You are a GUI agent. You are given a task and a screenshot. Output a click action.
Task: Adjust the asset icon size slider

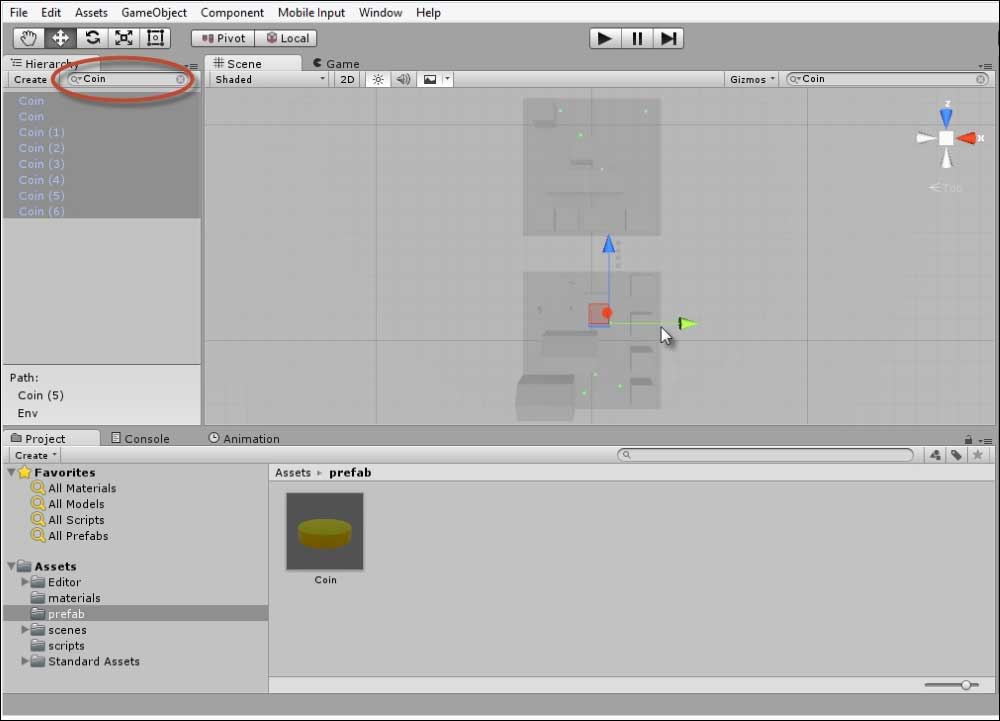click(x=966, y=685)
